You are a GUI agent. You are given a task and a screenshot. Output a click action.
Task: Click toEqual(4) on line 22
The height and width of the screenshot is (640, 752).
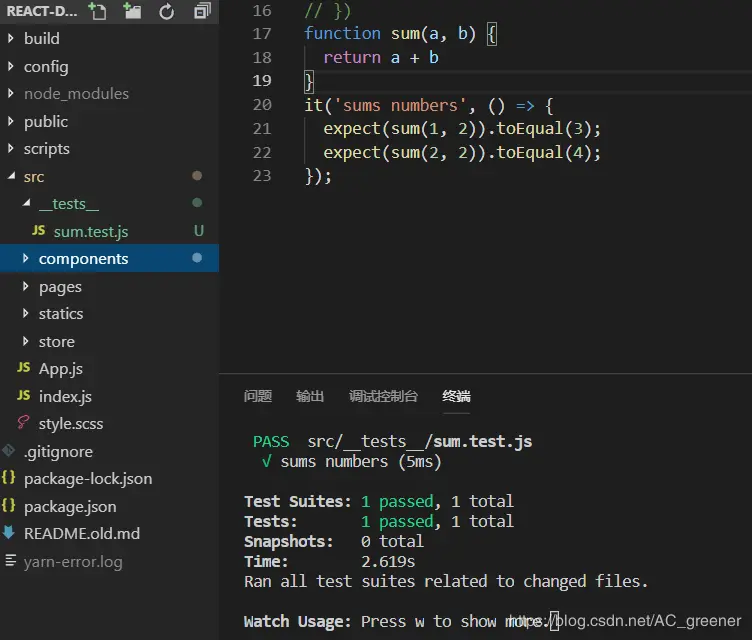[543, 153]
